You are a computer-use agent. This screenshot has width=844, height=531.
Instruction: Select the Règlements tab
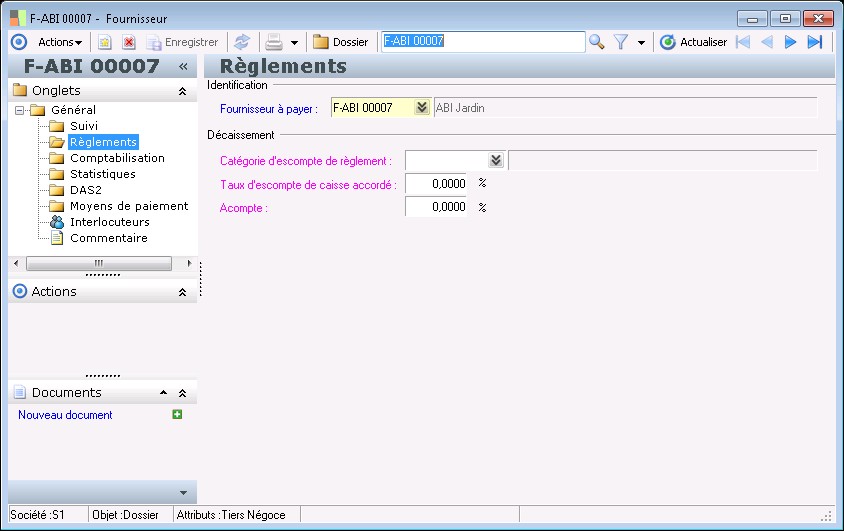[103, 142]
